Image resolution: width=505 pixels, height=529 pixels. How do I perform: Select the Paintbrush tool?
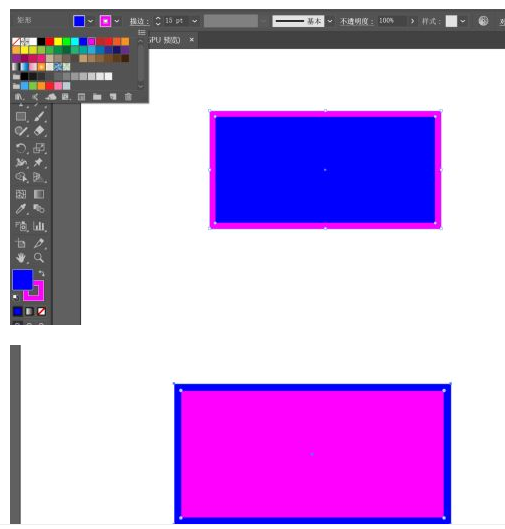(39, 116)
